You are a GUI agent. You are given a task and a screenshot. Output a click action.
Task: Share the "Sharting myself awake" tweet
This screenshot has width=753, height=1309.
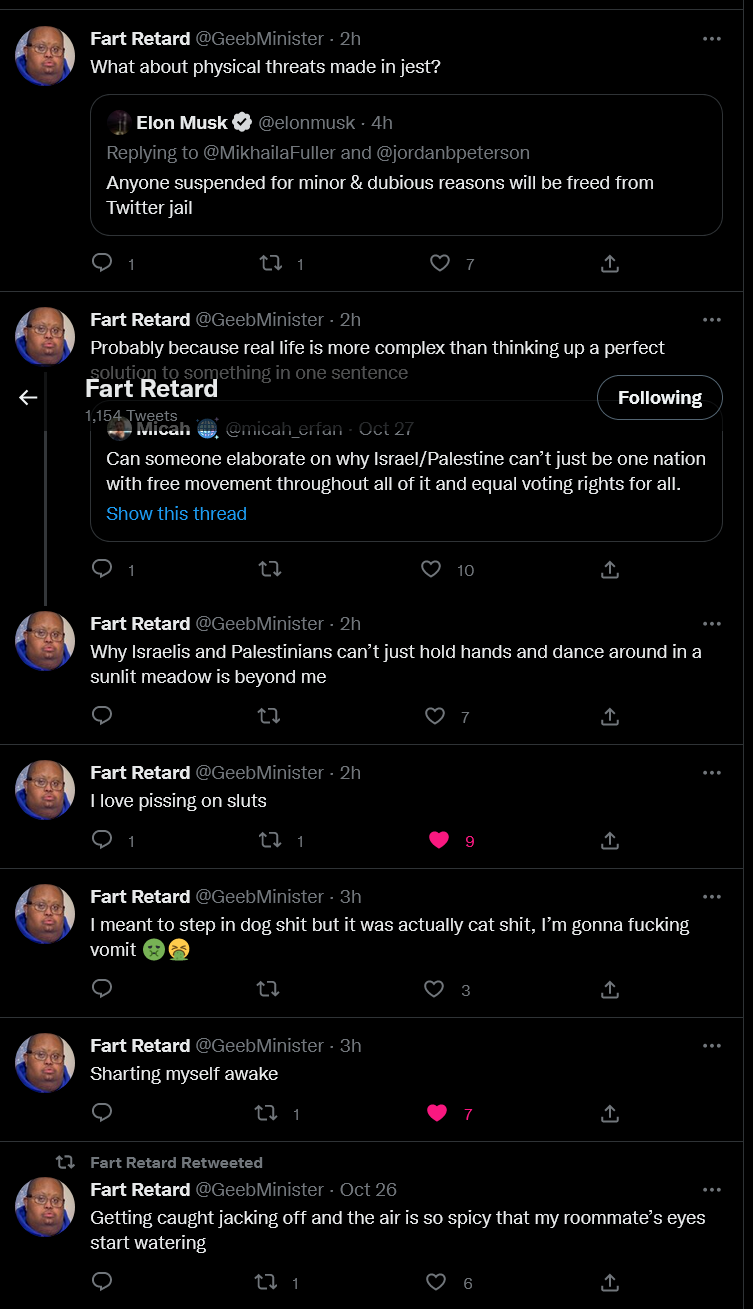tap(610, 1113)
